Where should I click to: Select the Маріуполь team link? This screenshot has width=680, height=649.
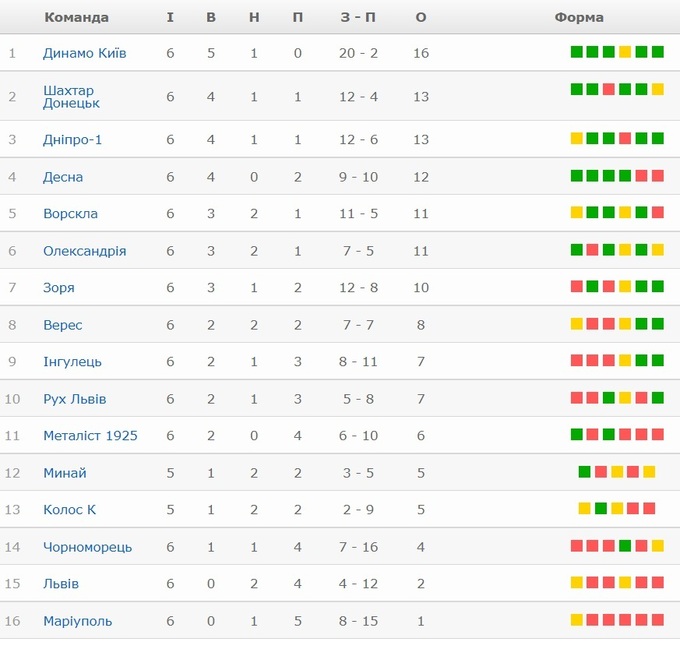click(77, 621)
